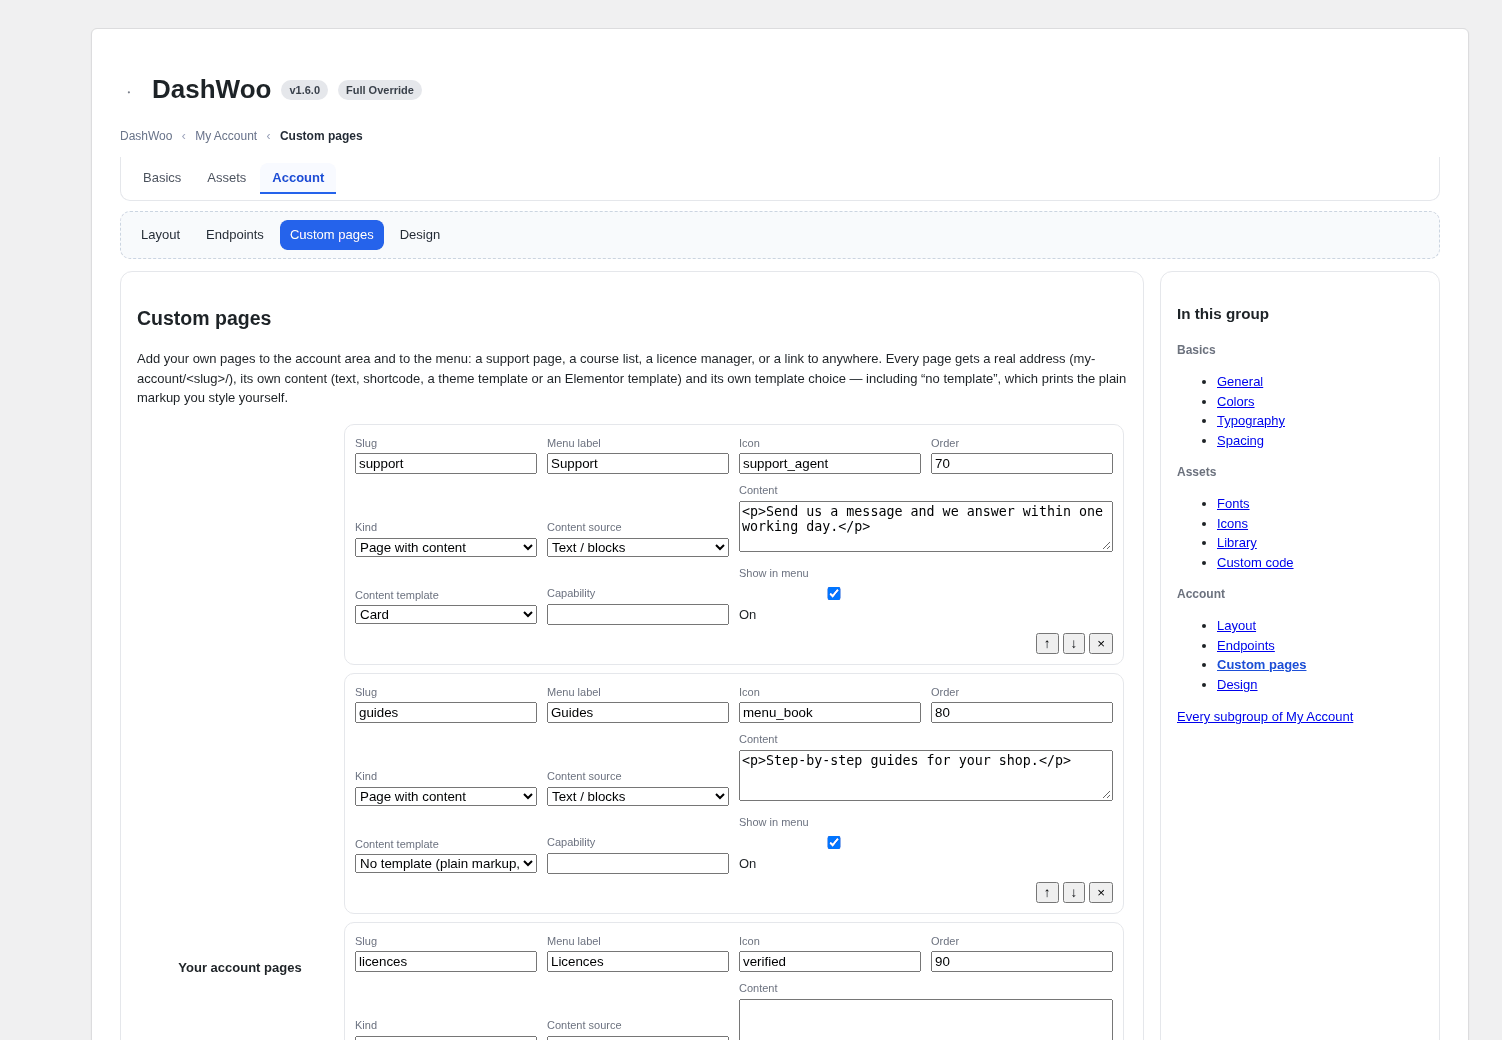1502x1040 pixels.
Task: Move the guides page down
Action: 1074,893
